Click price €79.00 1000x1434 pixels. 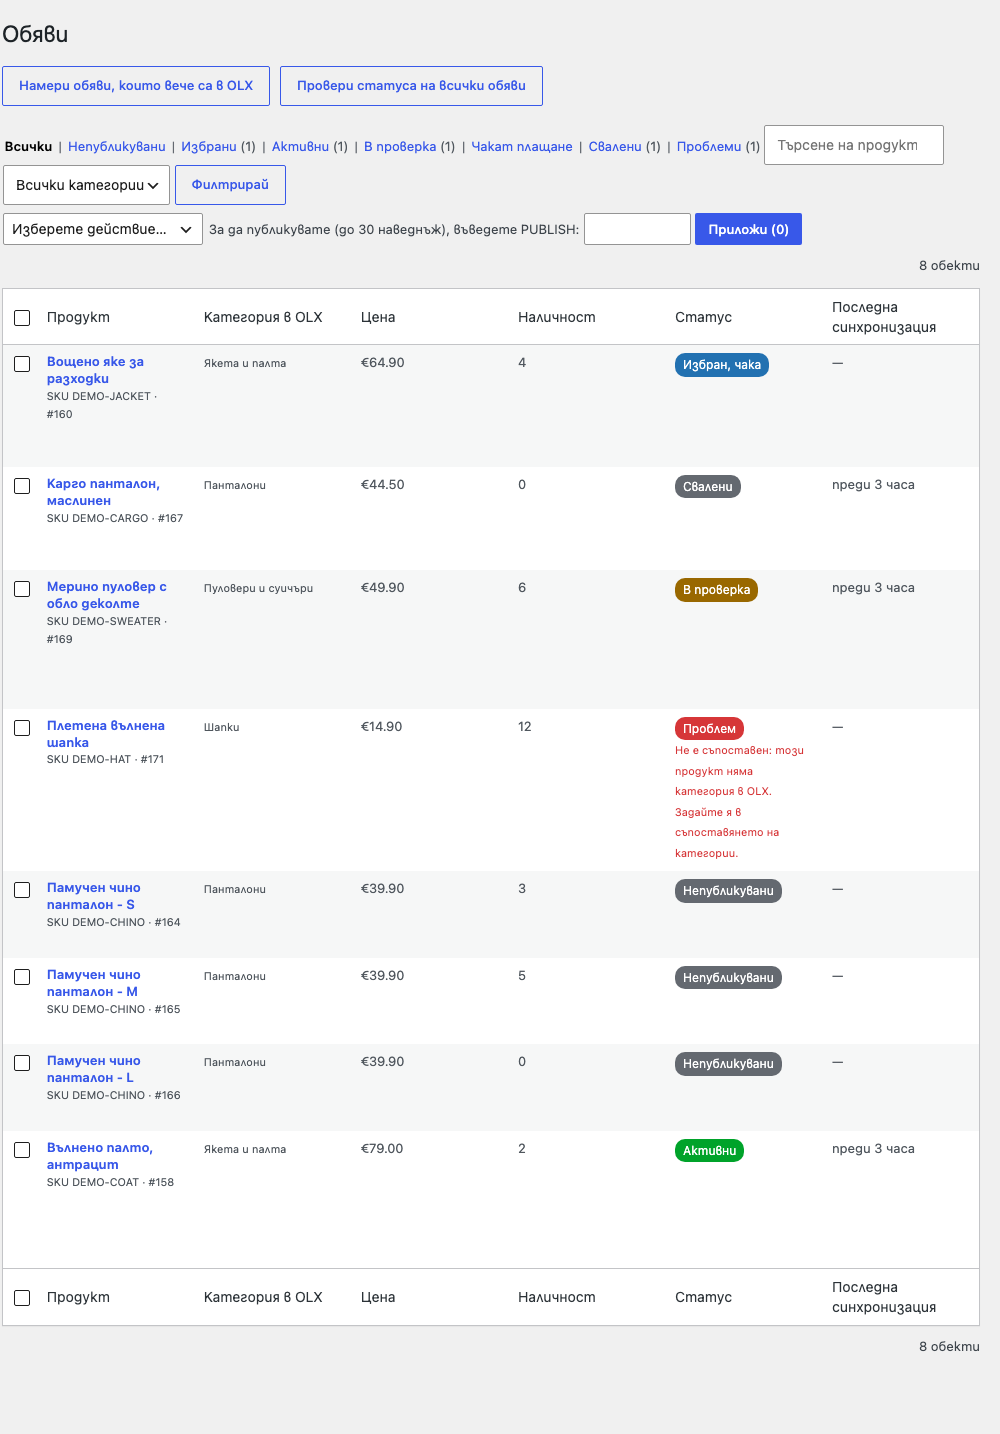pos(382,1149)
